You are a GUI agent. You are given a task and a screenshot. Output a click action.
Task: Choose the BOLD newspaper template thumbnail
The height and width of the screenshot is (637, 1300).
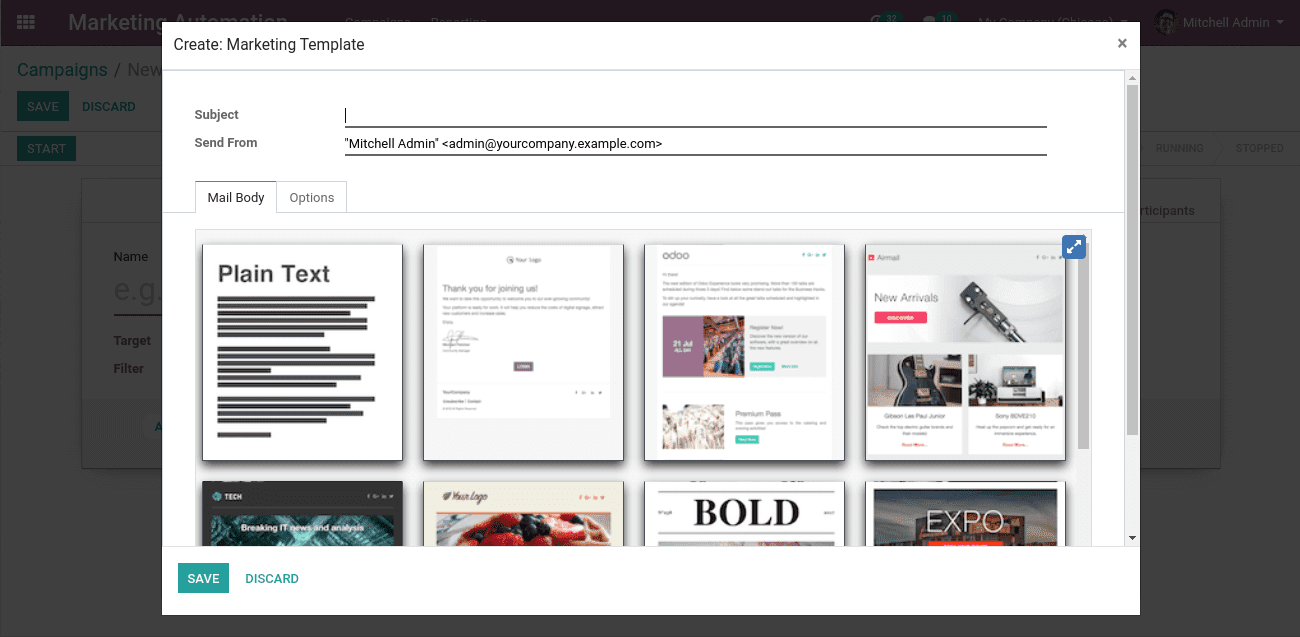click(744, 513)
